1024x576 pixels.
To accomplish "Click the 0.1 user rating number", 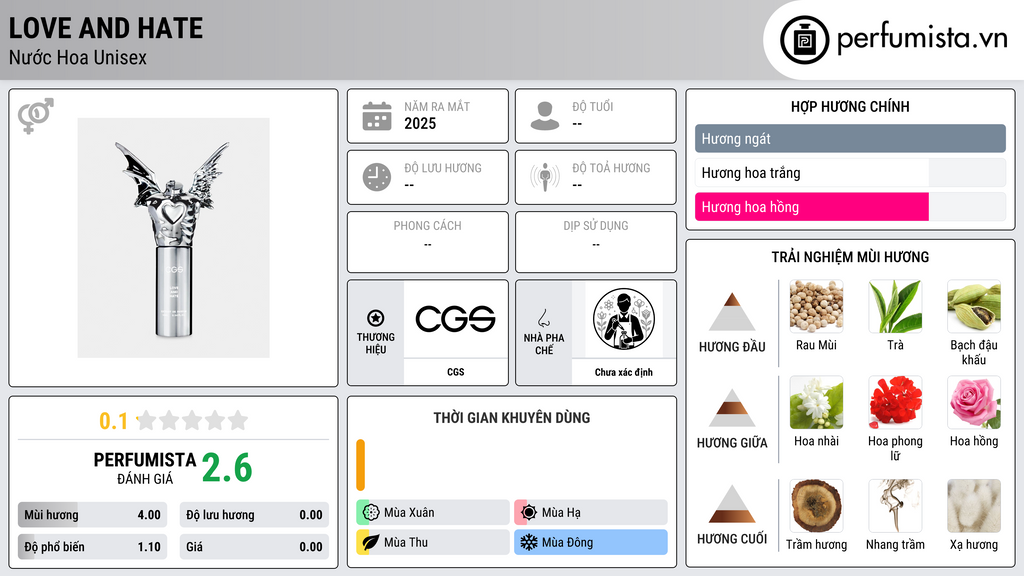I will coord(113,421).
